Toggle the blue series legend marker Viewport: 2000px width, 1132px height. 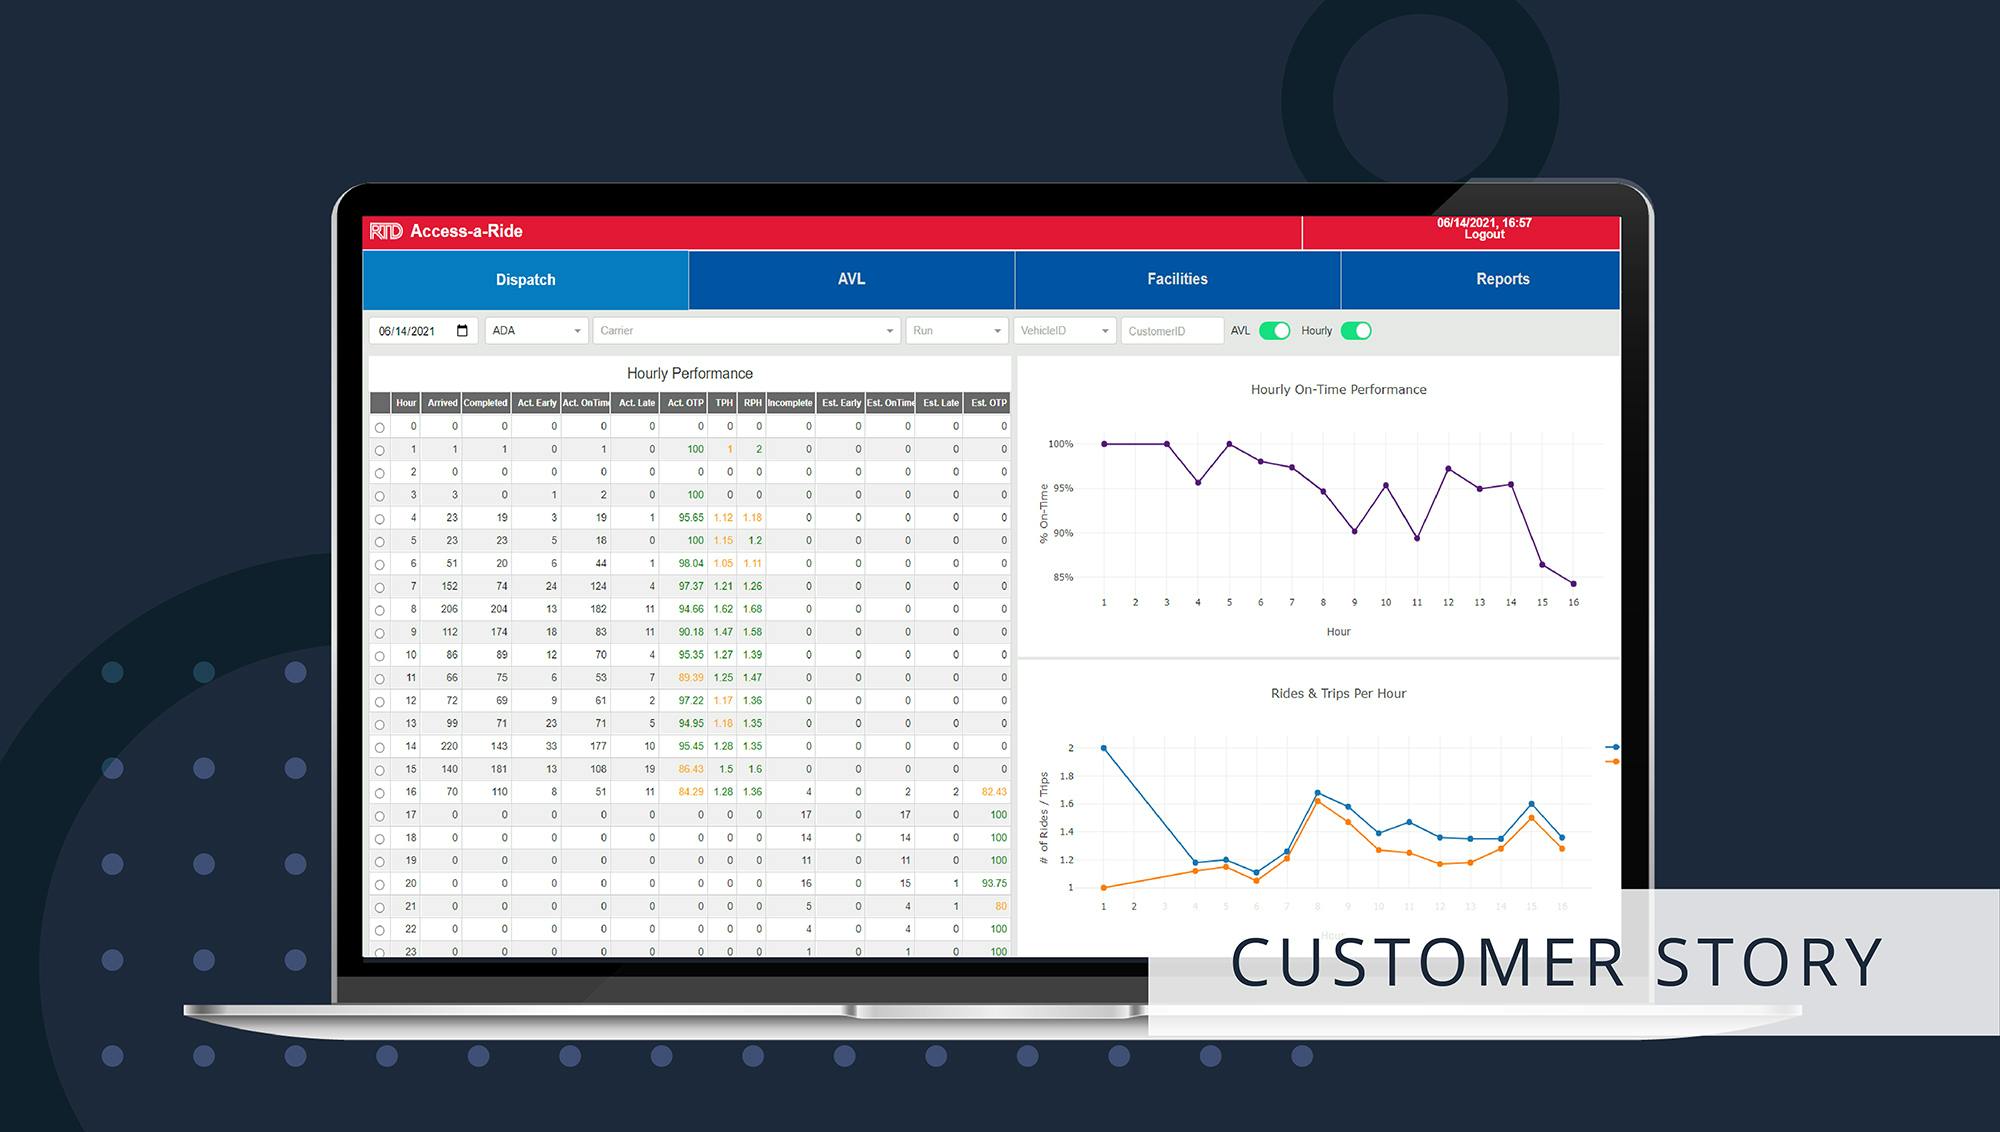[x=1613, y=747]
